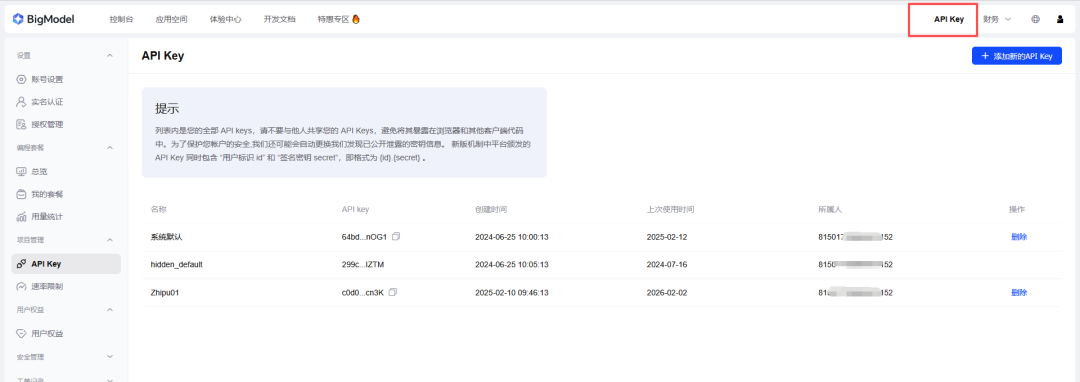The width and height of the screenshot is (1080, 382).
Task: Click creation time 2025-02-10 09:46:13
Action: tap(511, 293)
